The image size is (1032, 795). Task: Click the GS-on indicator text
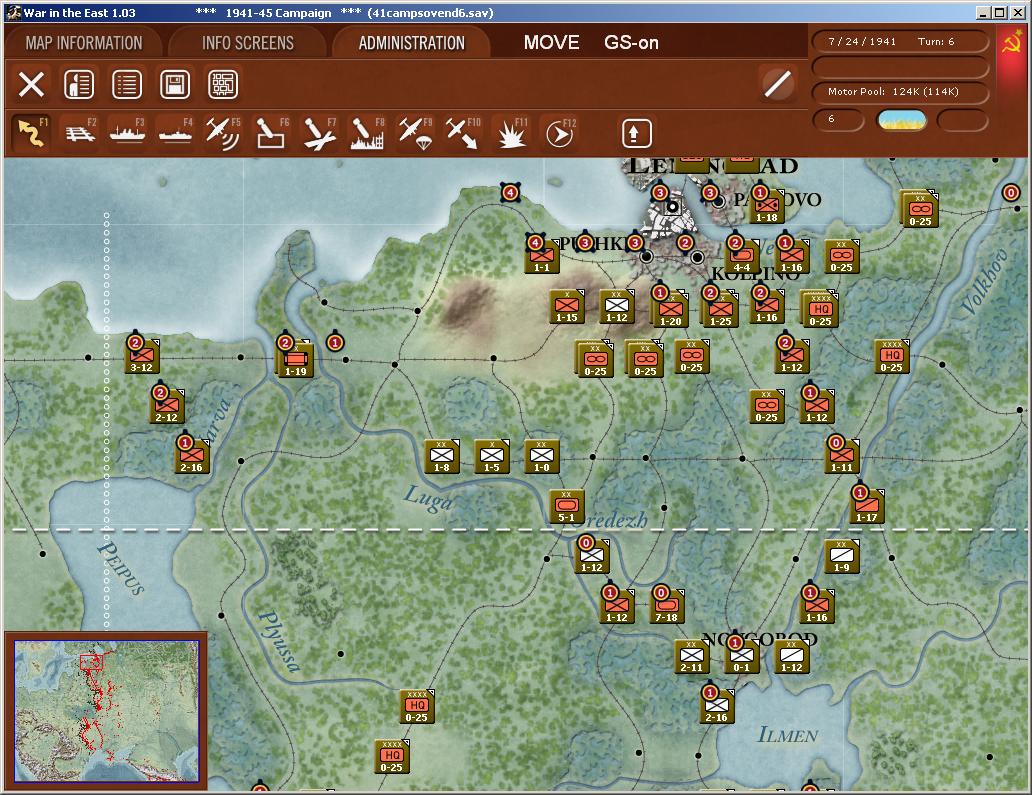[x=631, y=43]
